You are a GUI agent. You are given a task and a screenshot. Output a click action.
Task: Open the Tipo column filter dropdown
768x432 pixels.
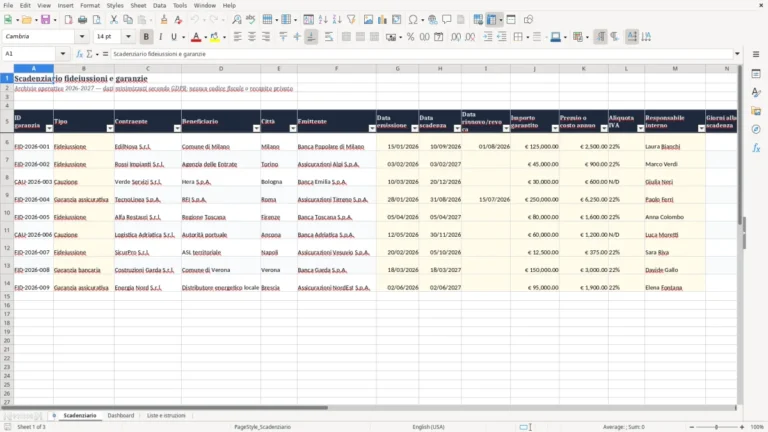point(110,128)
